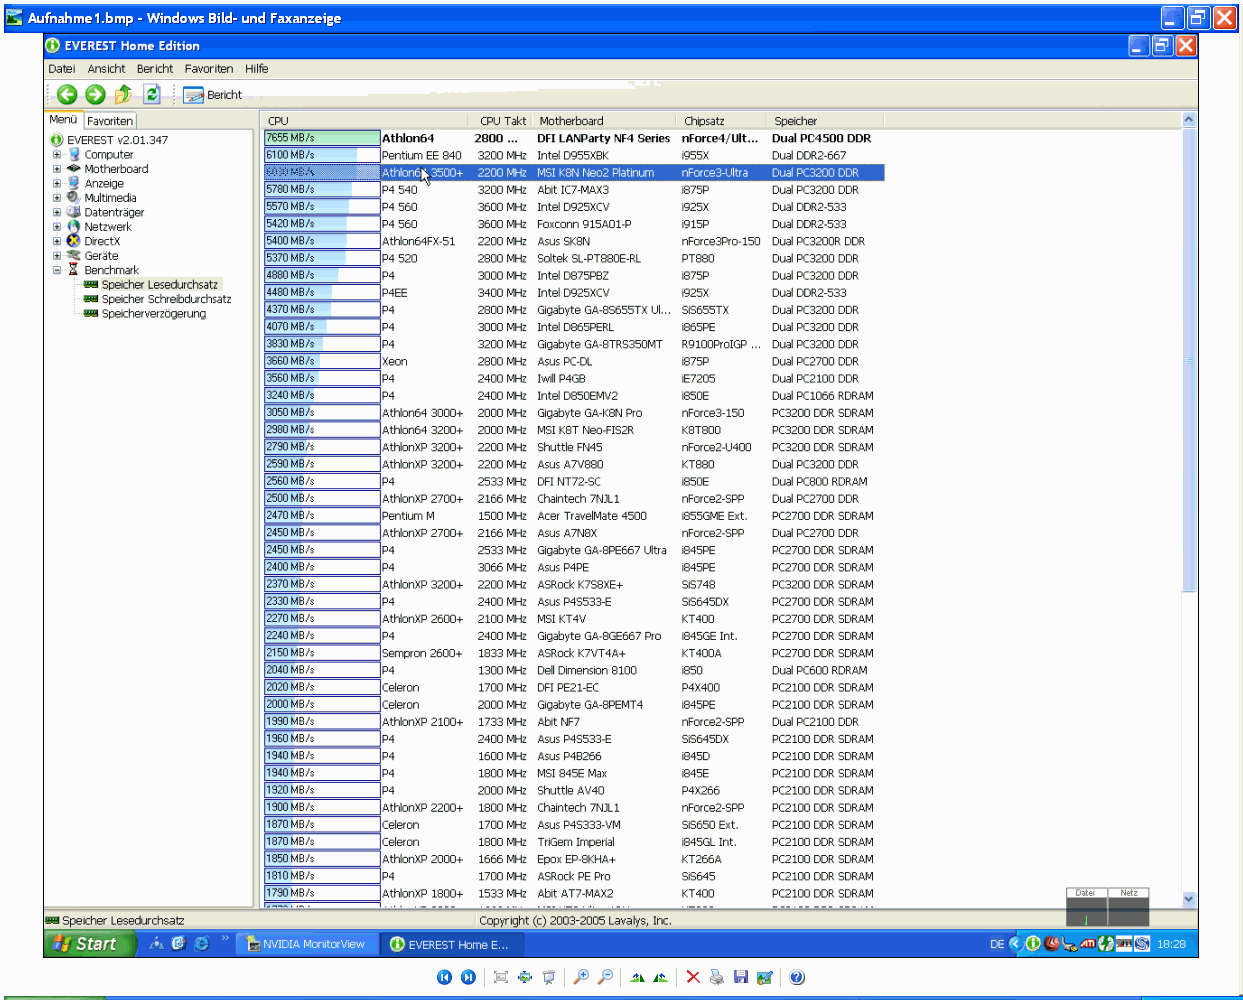Open the Datei menu
Viewport: 1243px width, 1000px height.
pos(62,69)
